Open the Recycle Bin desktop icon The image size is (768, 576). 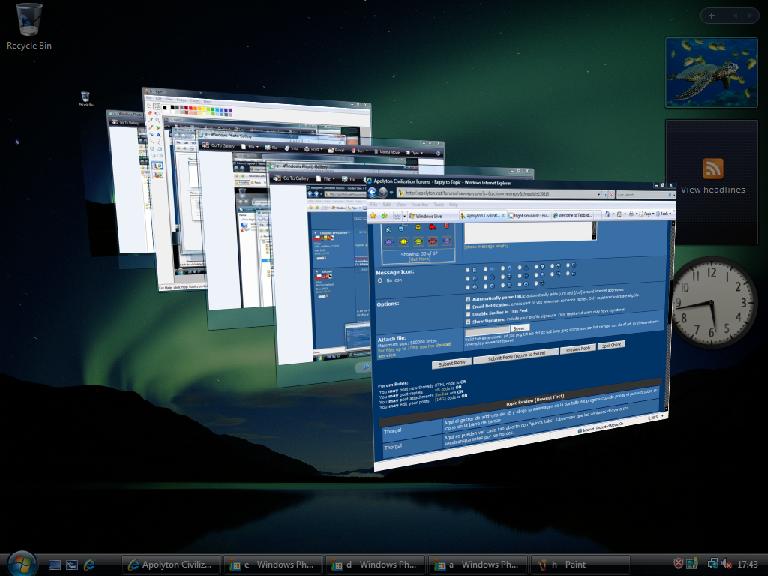tap(29, 20)
